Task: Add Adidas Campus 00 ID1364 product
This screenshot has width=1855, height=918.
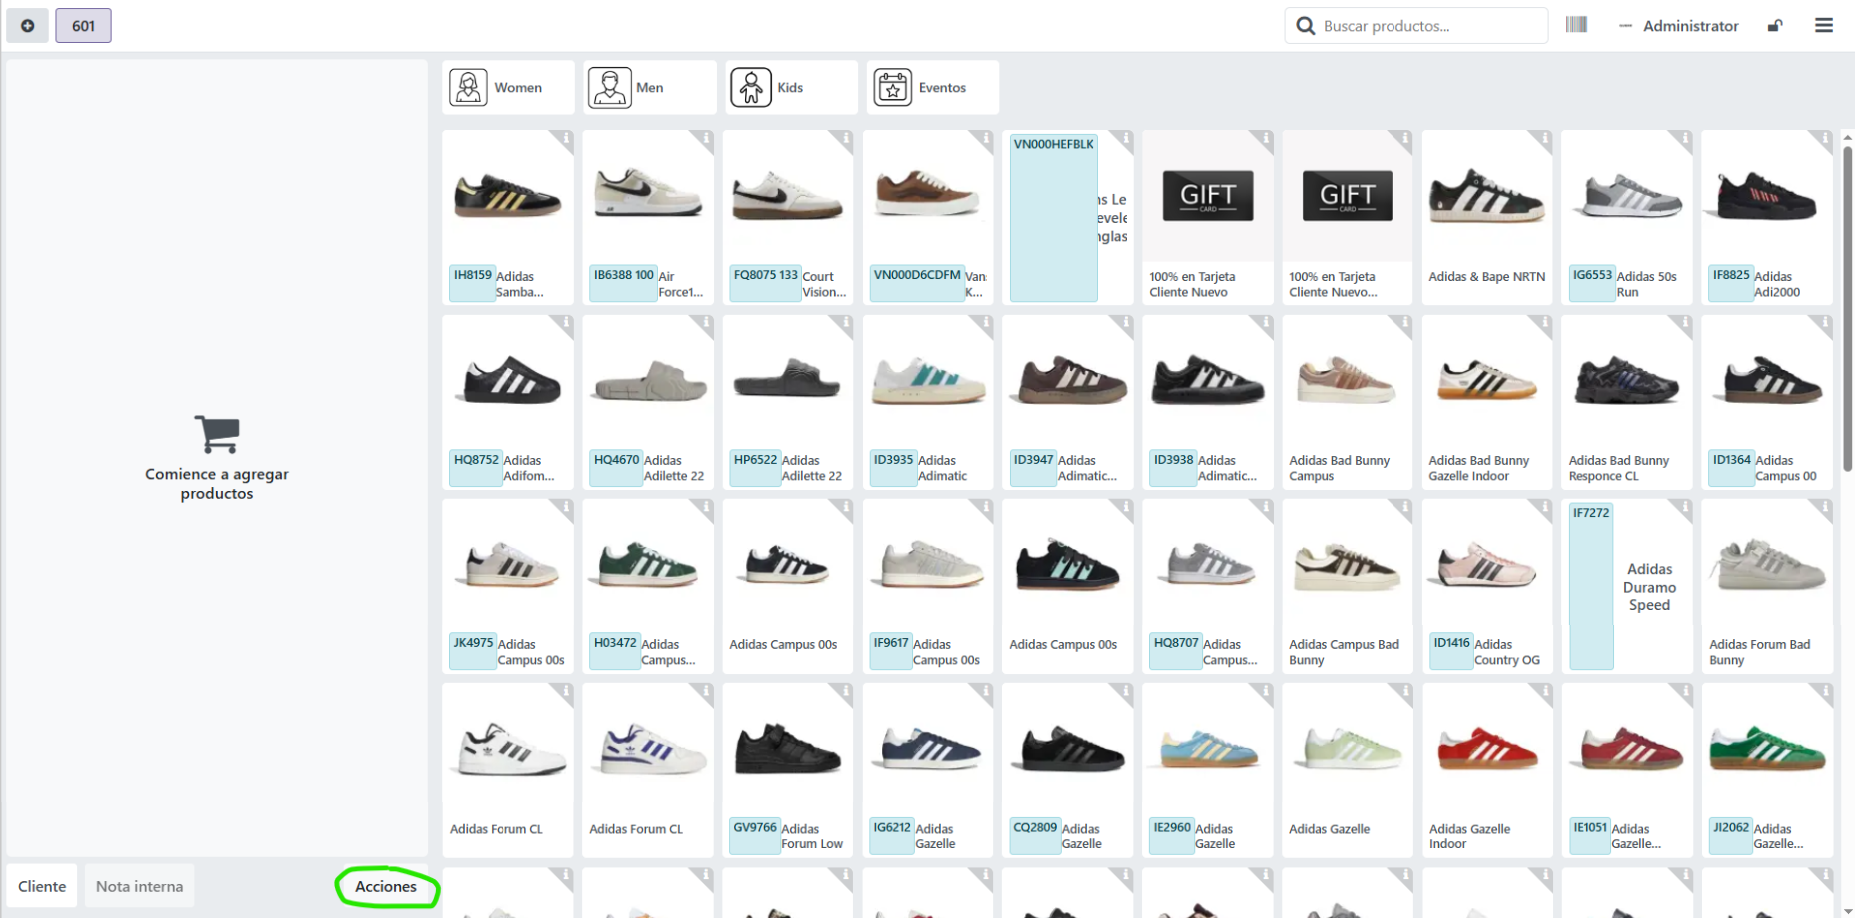Action: click(x=1767, y=402)
